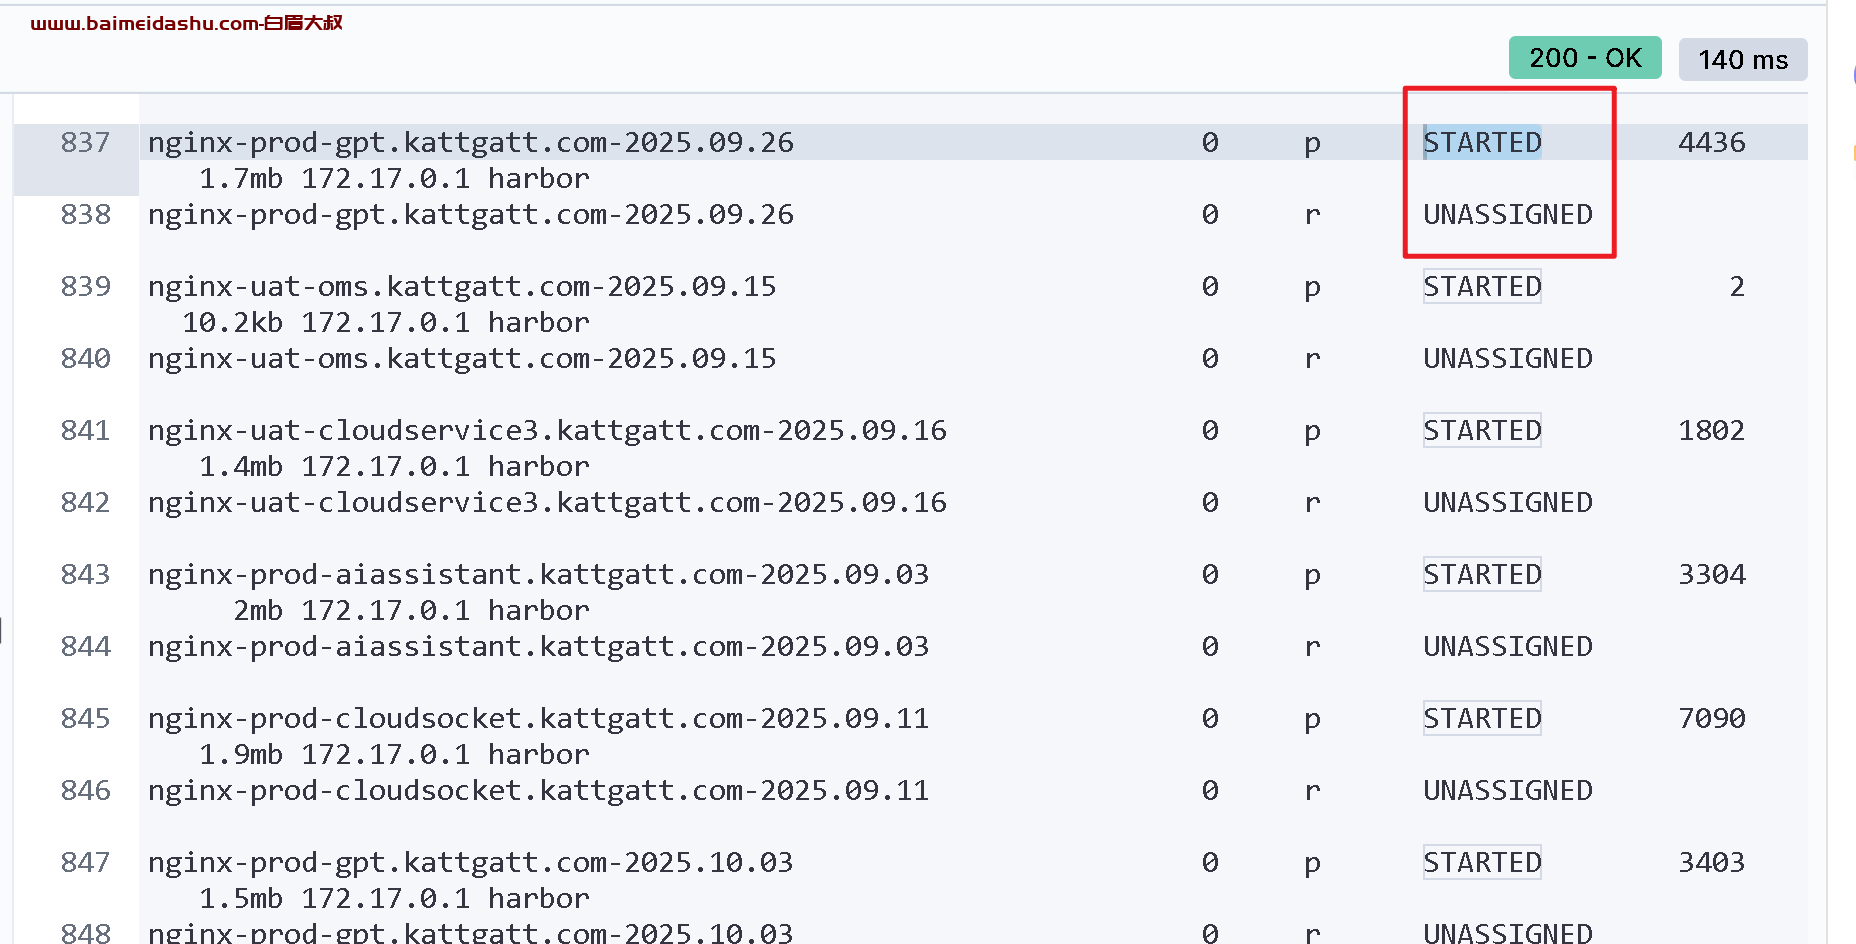Click the doc count 3304
This screenshot has width=1856, height=944.
1711,574
